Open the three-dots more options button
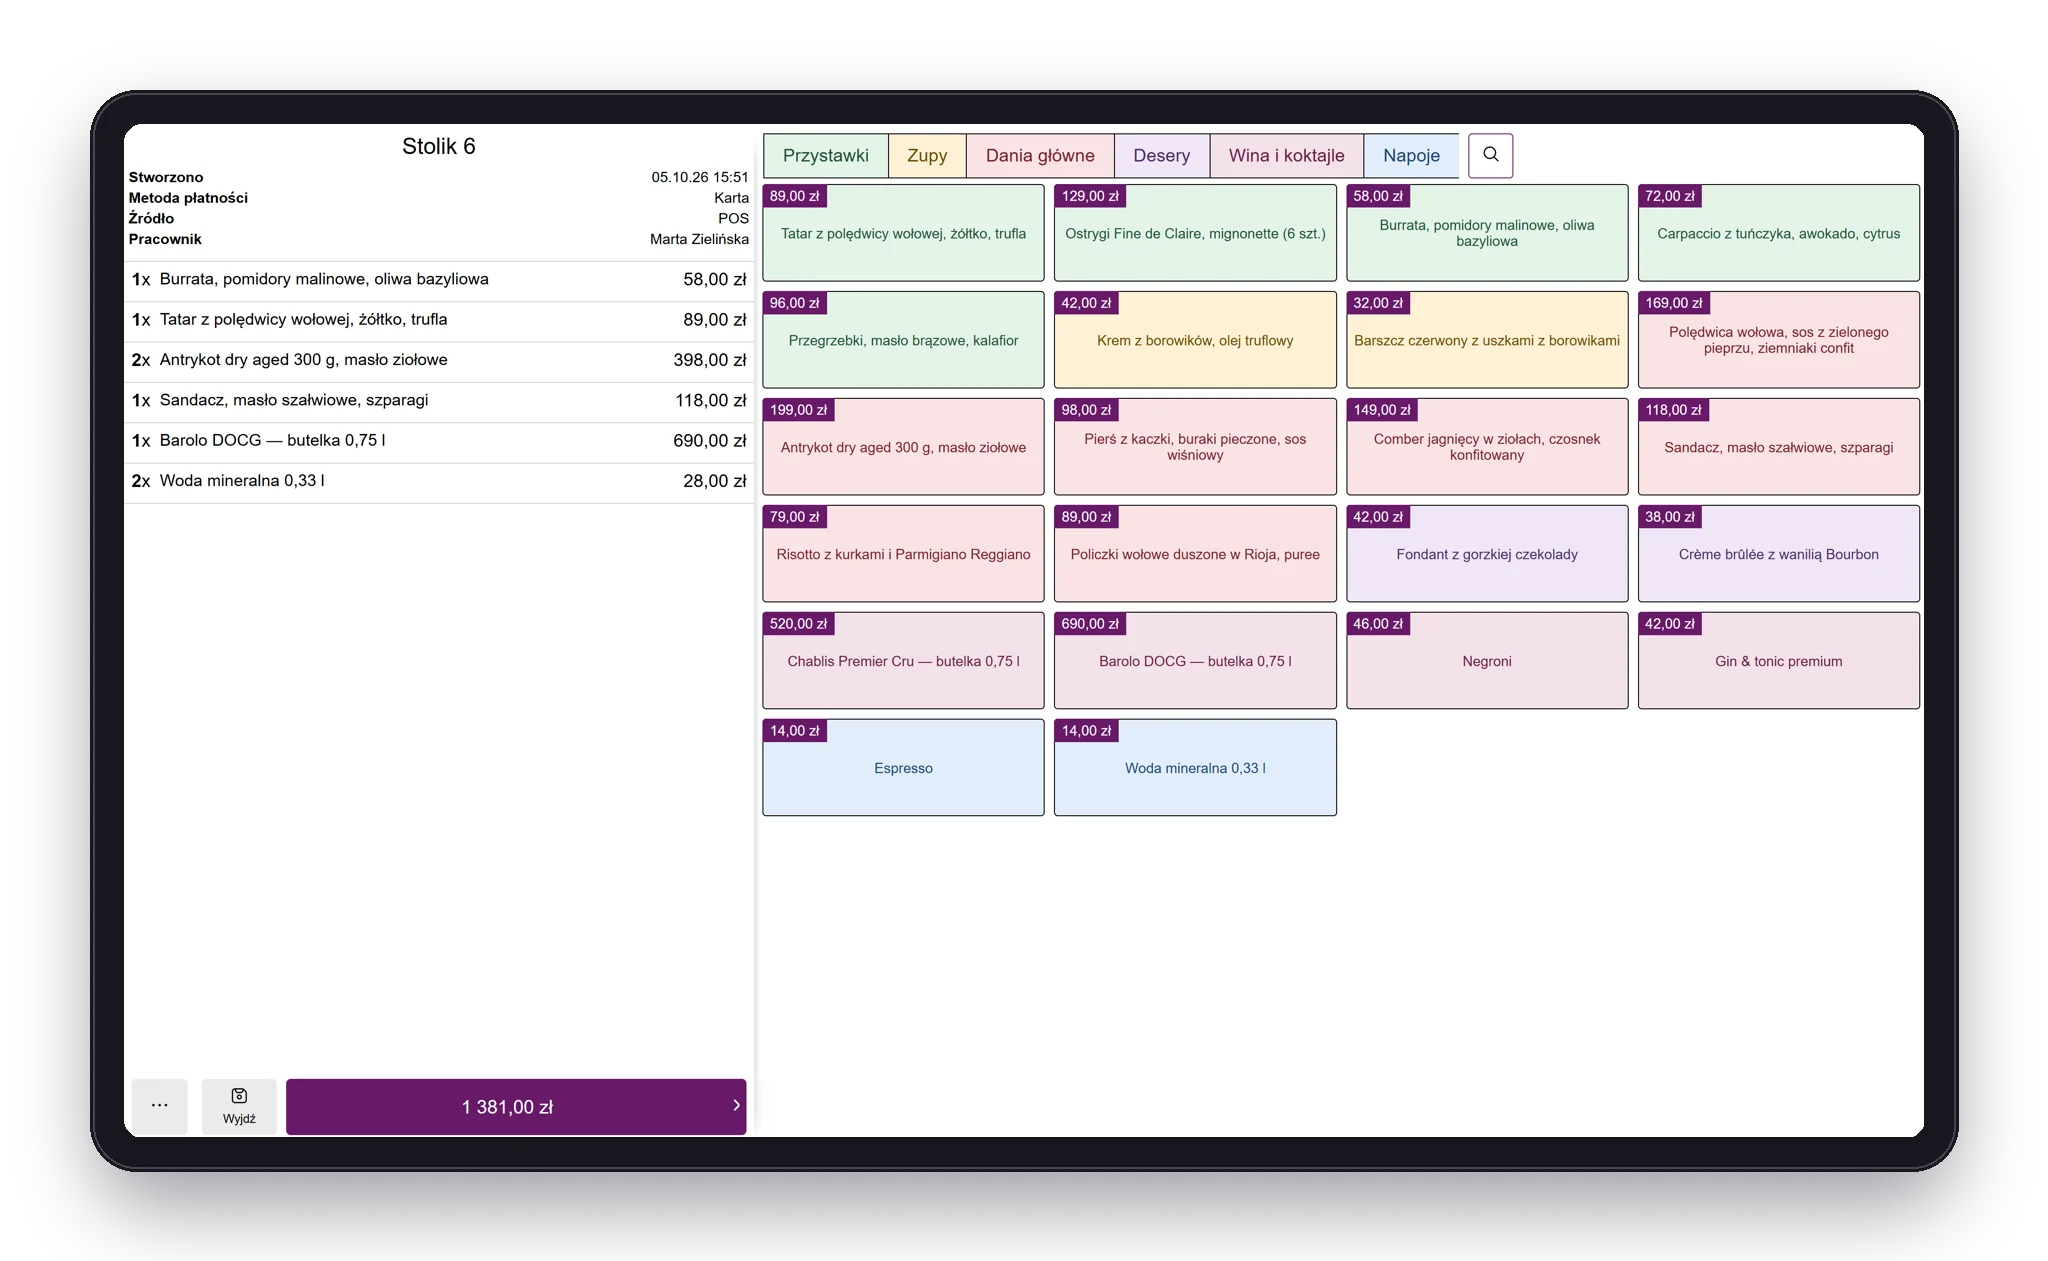Image resolution: width=2048 pixels, height=1261 pixels. [160, 1106]
